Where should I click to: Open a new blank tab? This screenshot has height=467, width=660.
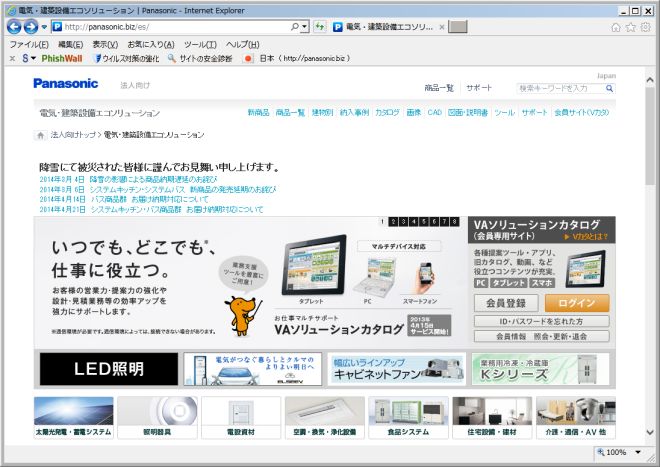tap(458, 27)
